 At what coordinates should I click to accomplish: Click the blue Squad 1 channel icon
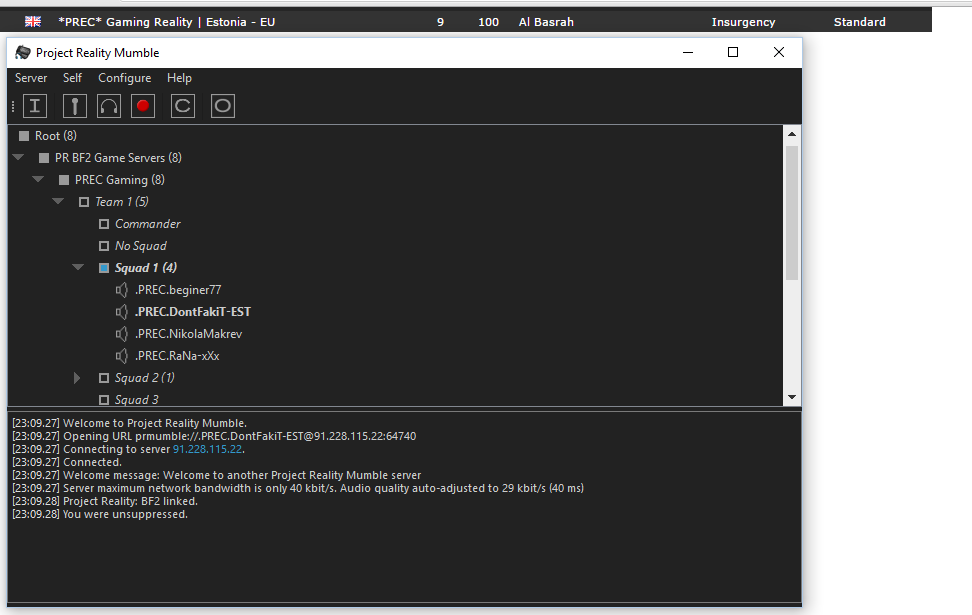pos(104,268)
